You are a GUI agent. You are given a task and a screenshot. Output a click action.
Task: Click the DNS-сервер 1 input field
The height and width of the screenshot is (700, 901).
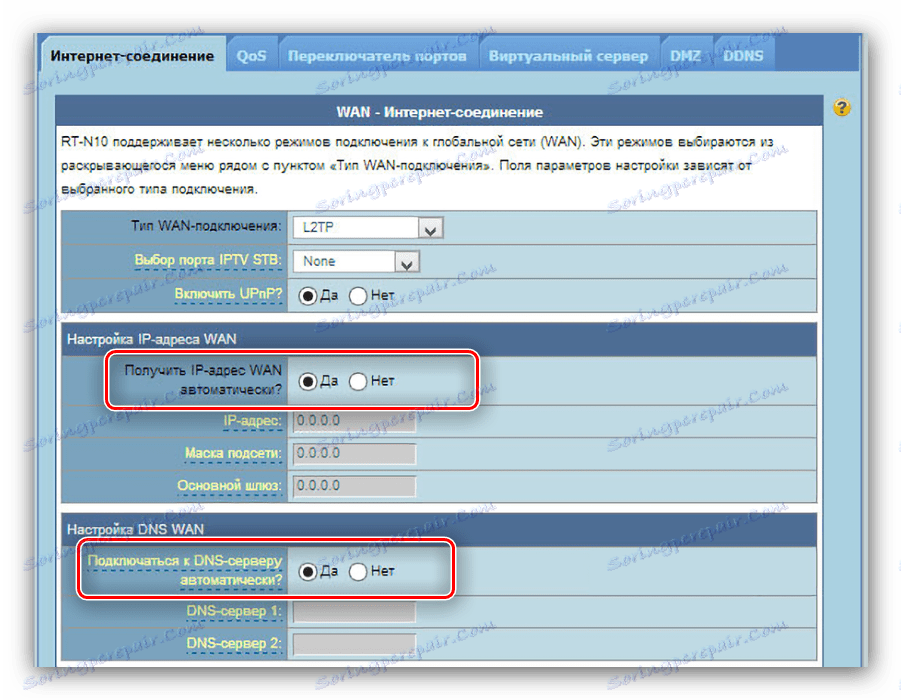[354, 611]
